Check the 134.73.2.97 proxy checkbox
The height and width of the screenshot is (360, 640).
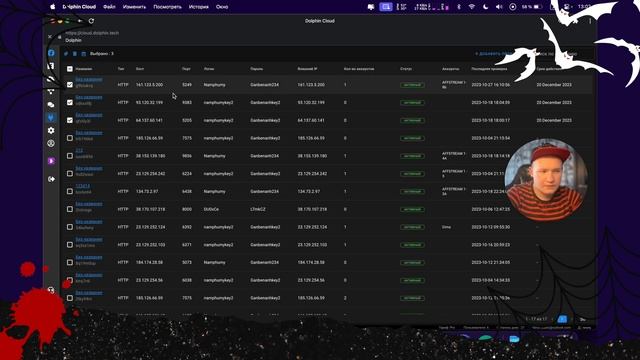coord(70,191)
